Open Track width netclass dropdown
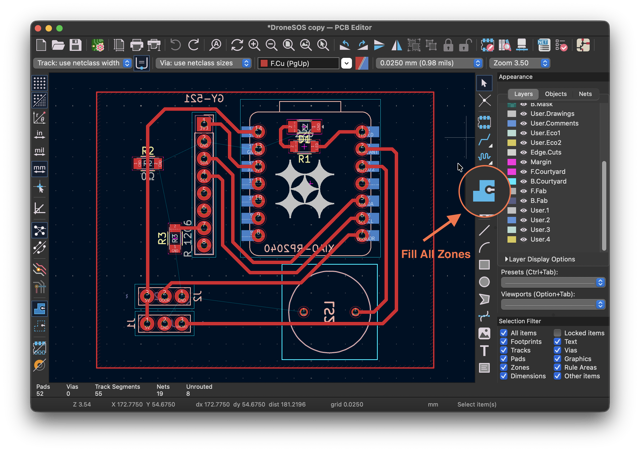Image resolution: width=640 pixels, height=452 pixels. pos(82,63)
